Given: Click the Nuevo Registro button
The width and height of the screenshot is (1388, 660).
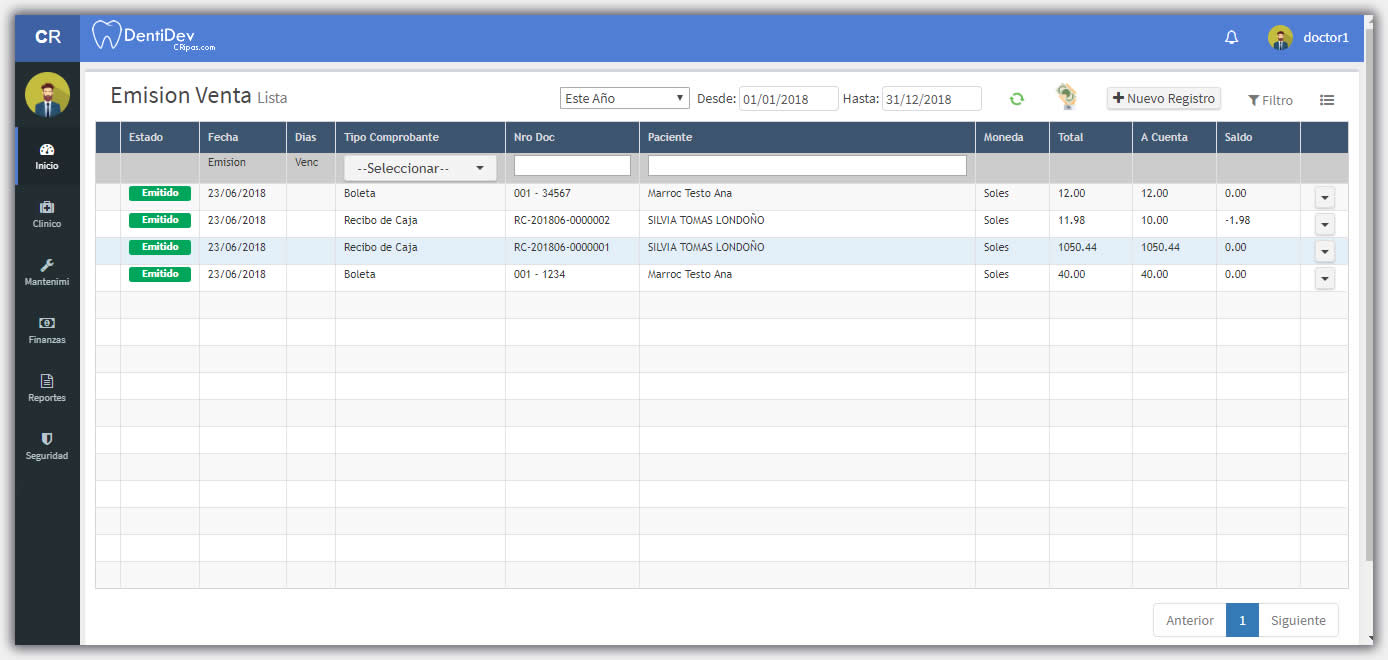Looking at the screenshot, I should (1163, 99).
